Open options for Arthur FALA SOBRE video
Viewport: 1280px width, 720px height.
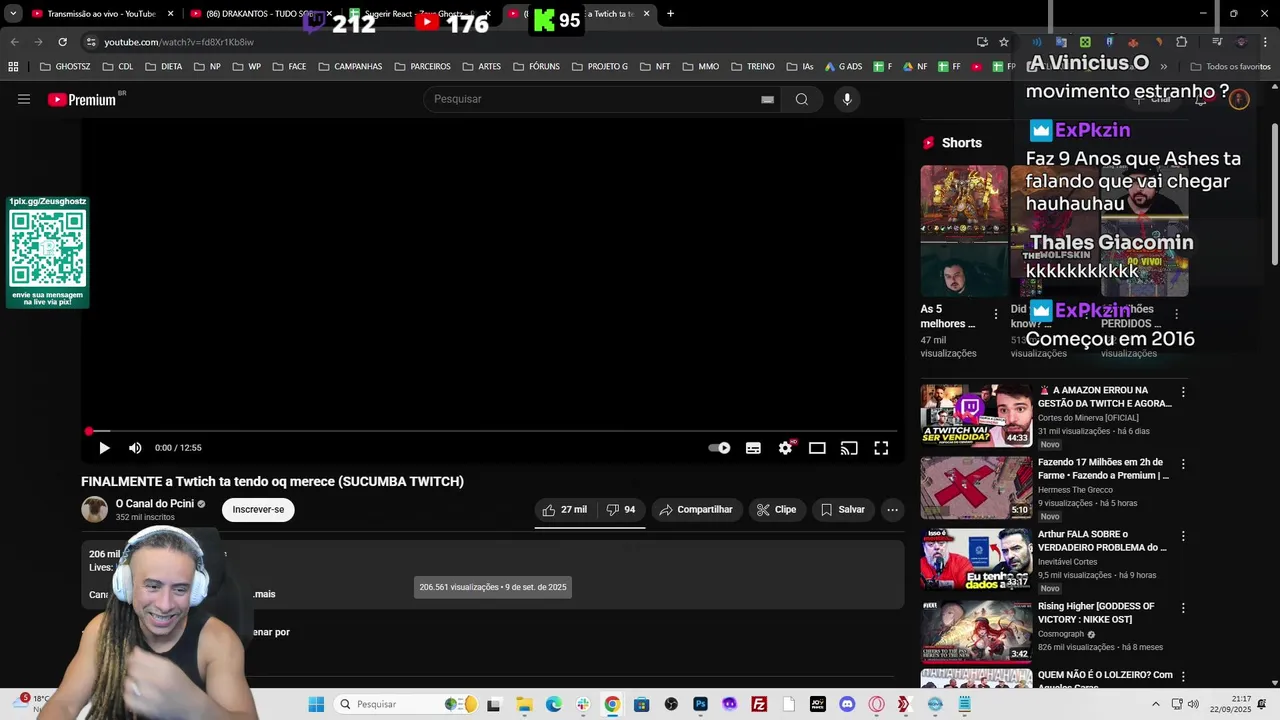1183,536
